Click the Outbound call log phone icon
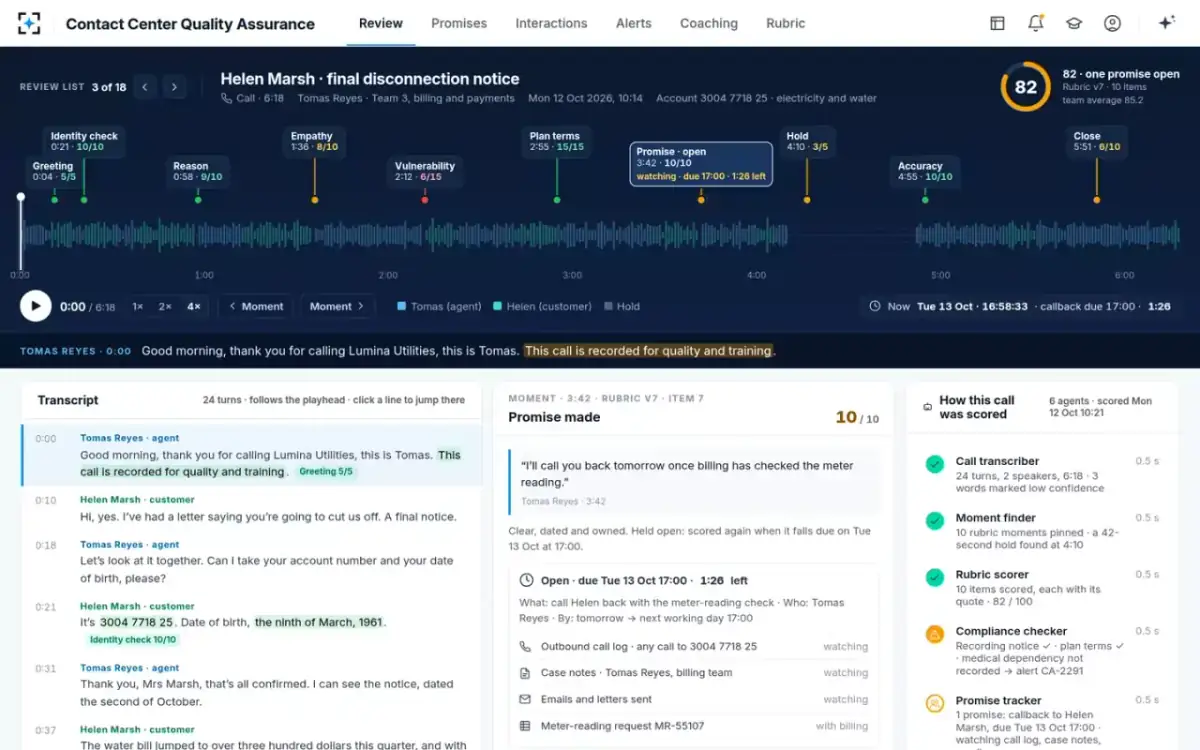Viewport: 1200px width, 750px height. [526, 646]
